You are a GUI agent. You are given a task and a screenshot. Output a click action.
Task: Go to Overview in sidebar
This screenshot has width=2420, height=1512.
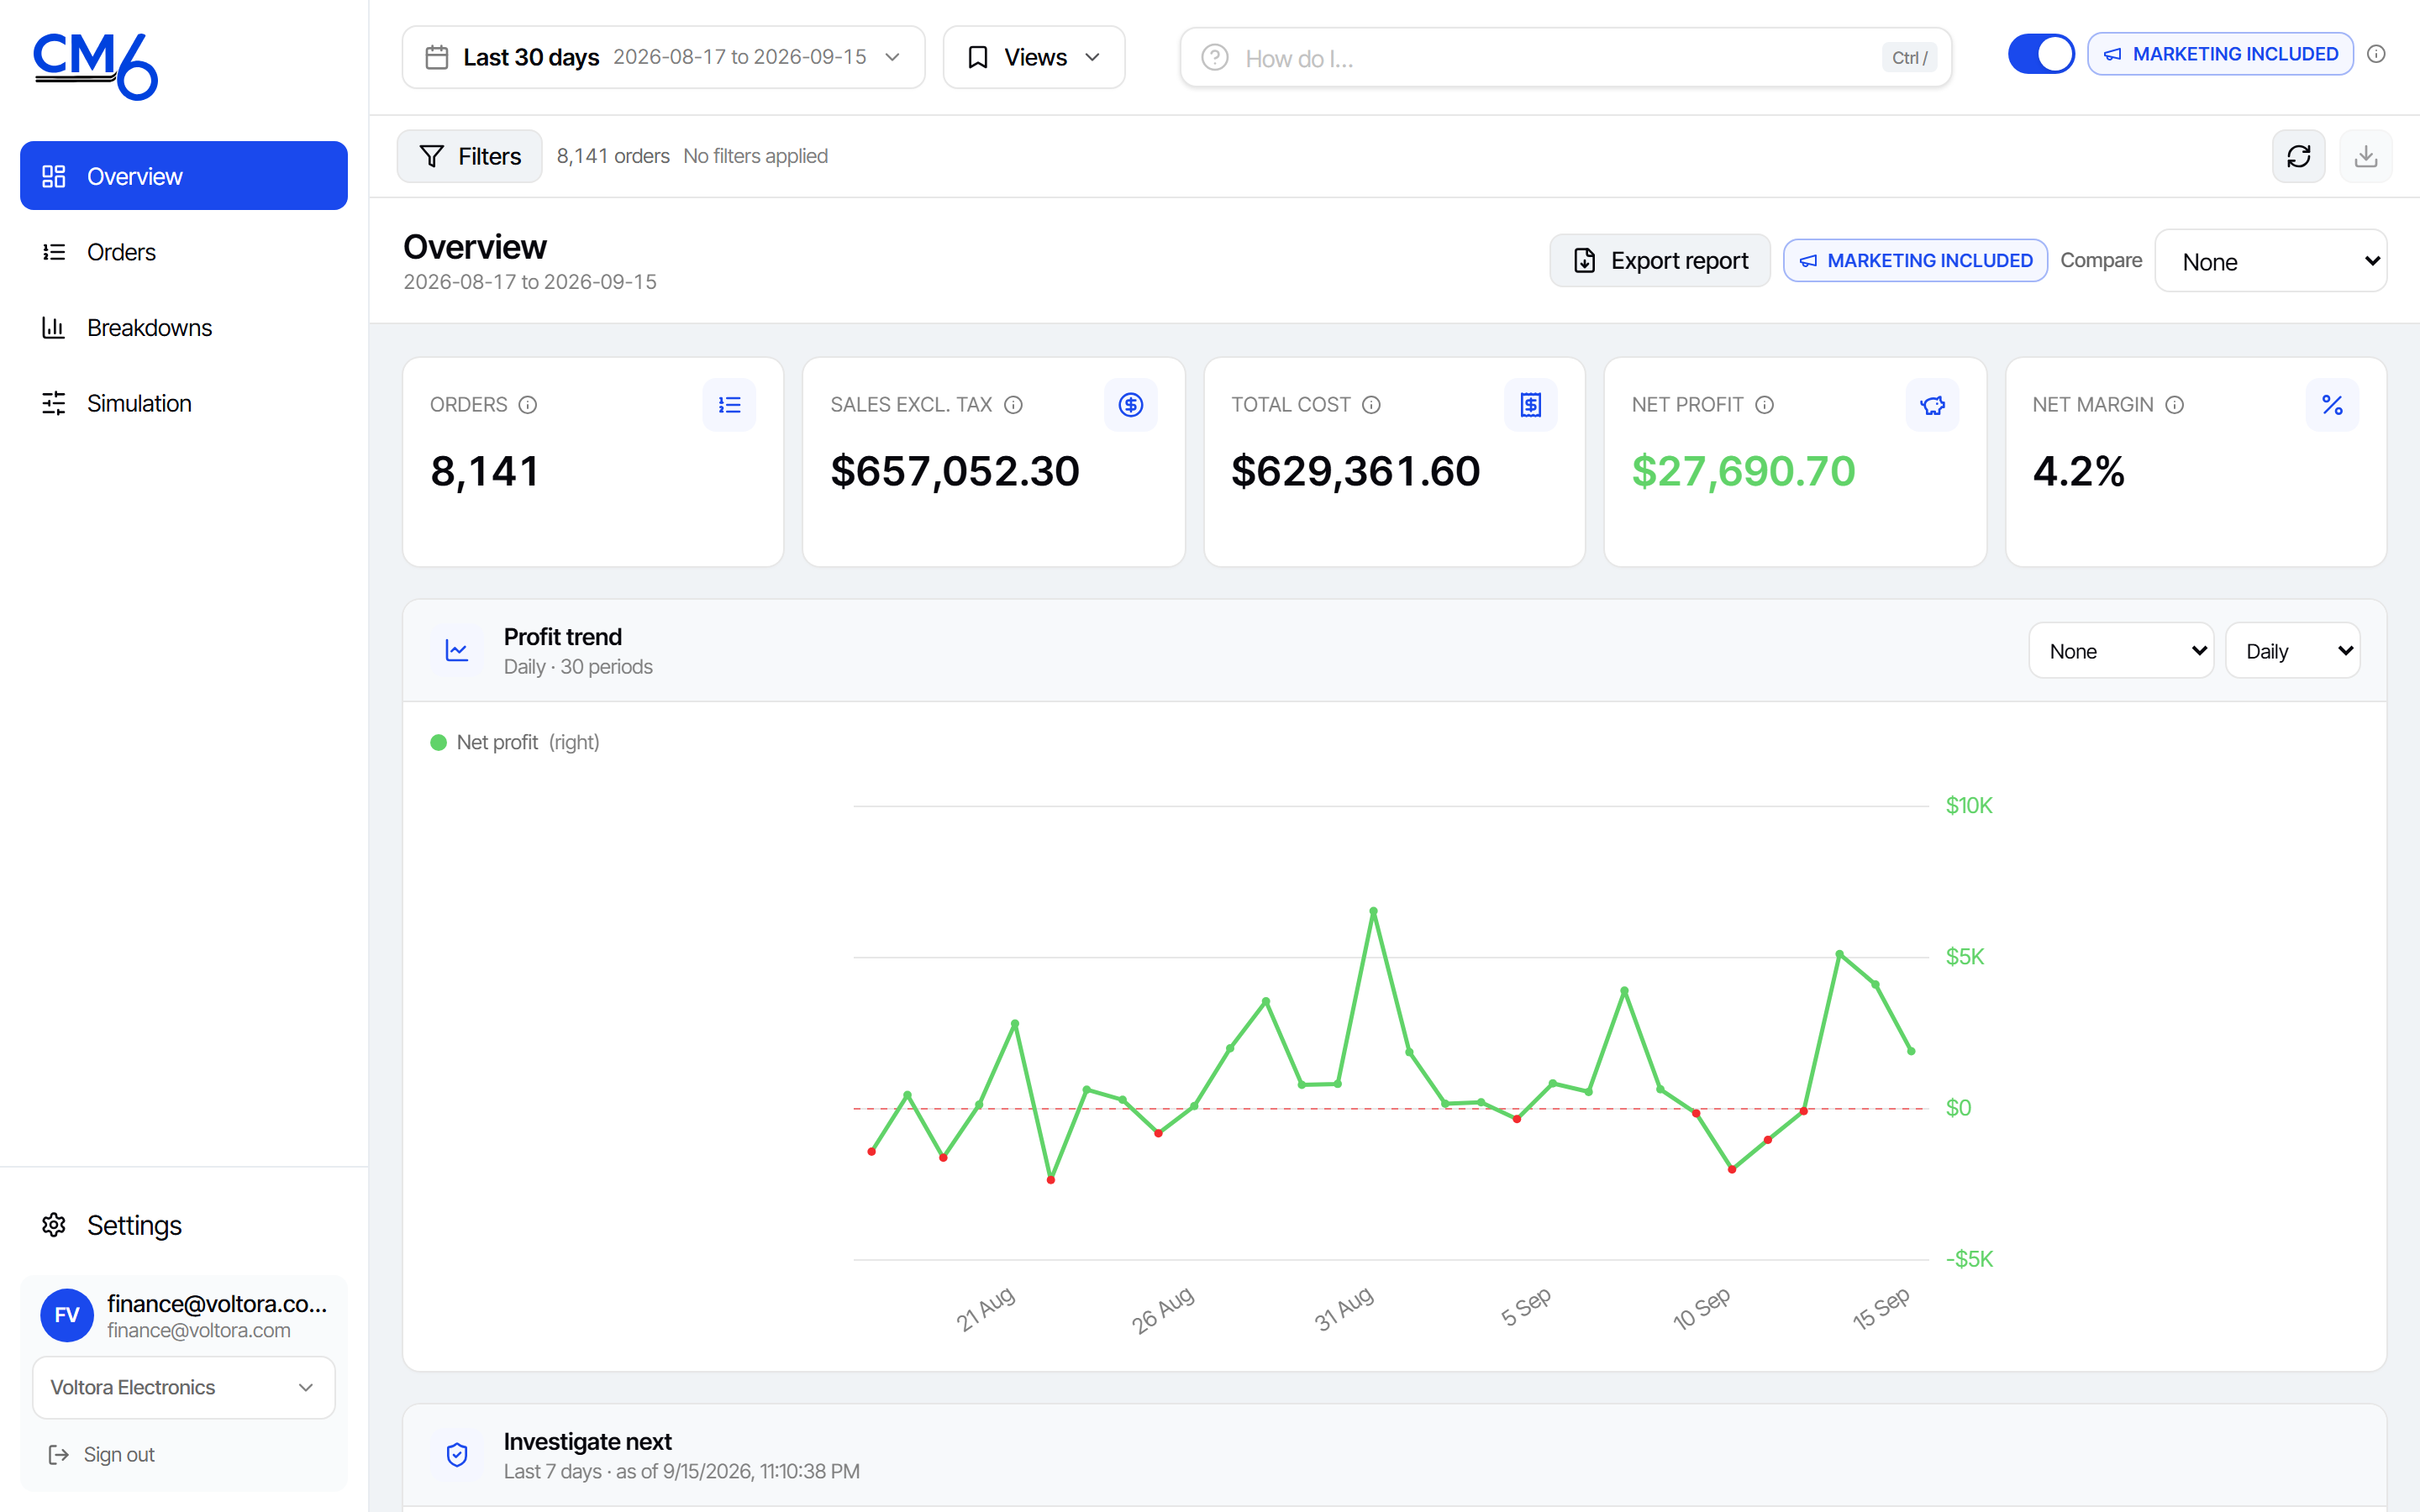pyautogui.click(x=184, y=176)
